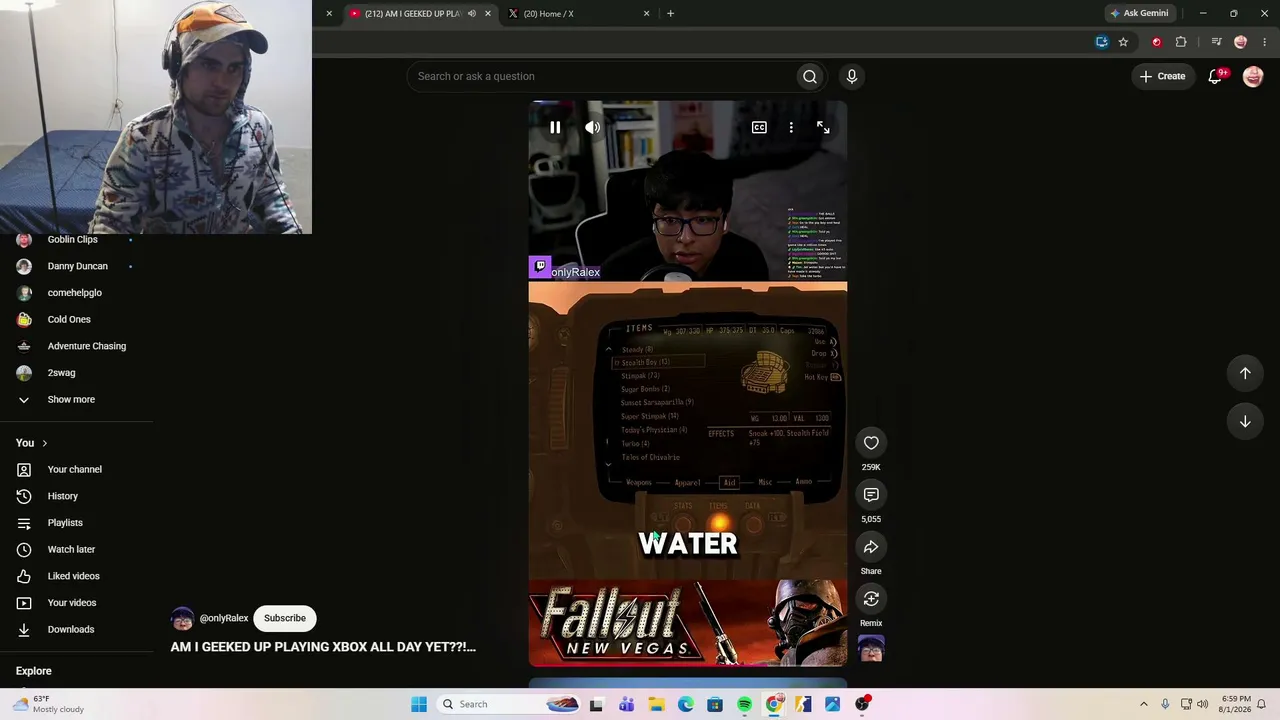Open the comments panel showing 5,055
1280x720 pixels.
pos(871,495)
